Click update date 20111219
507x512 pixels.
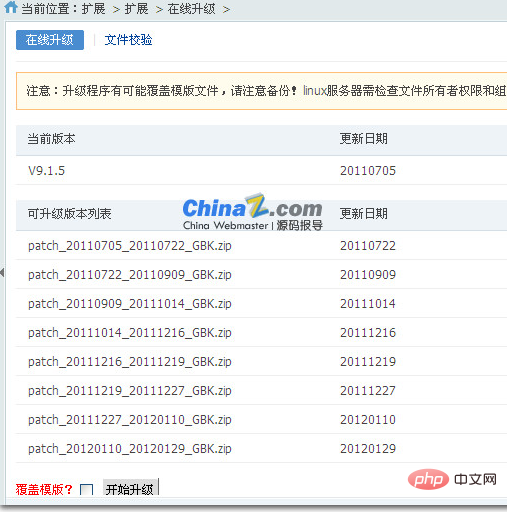point(368,362)
